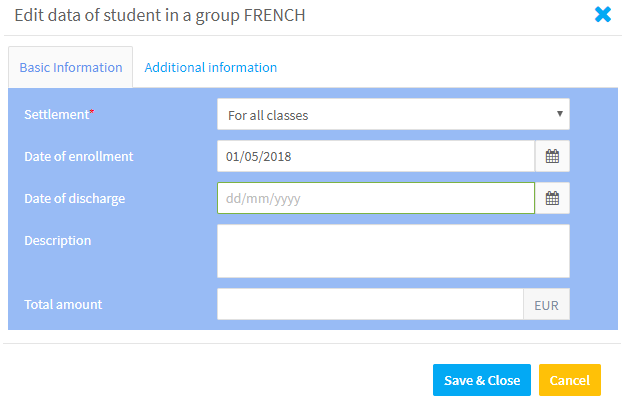Click the Save & Close button
627x405 pixels.
(482, 380)
